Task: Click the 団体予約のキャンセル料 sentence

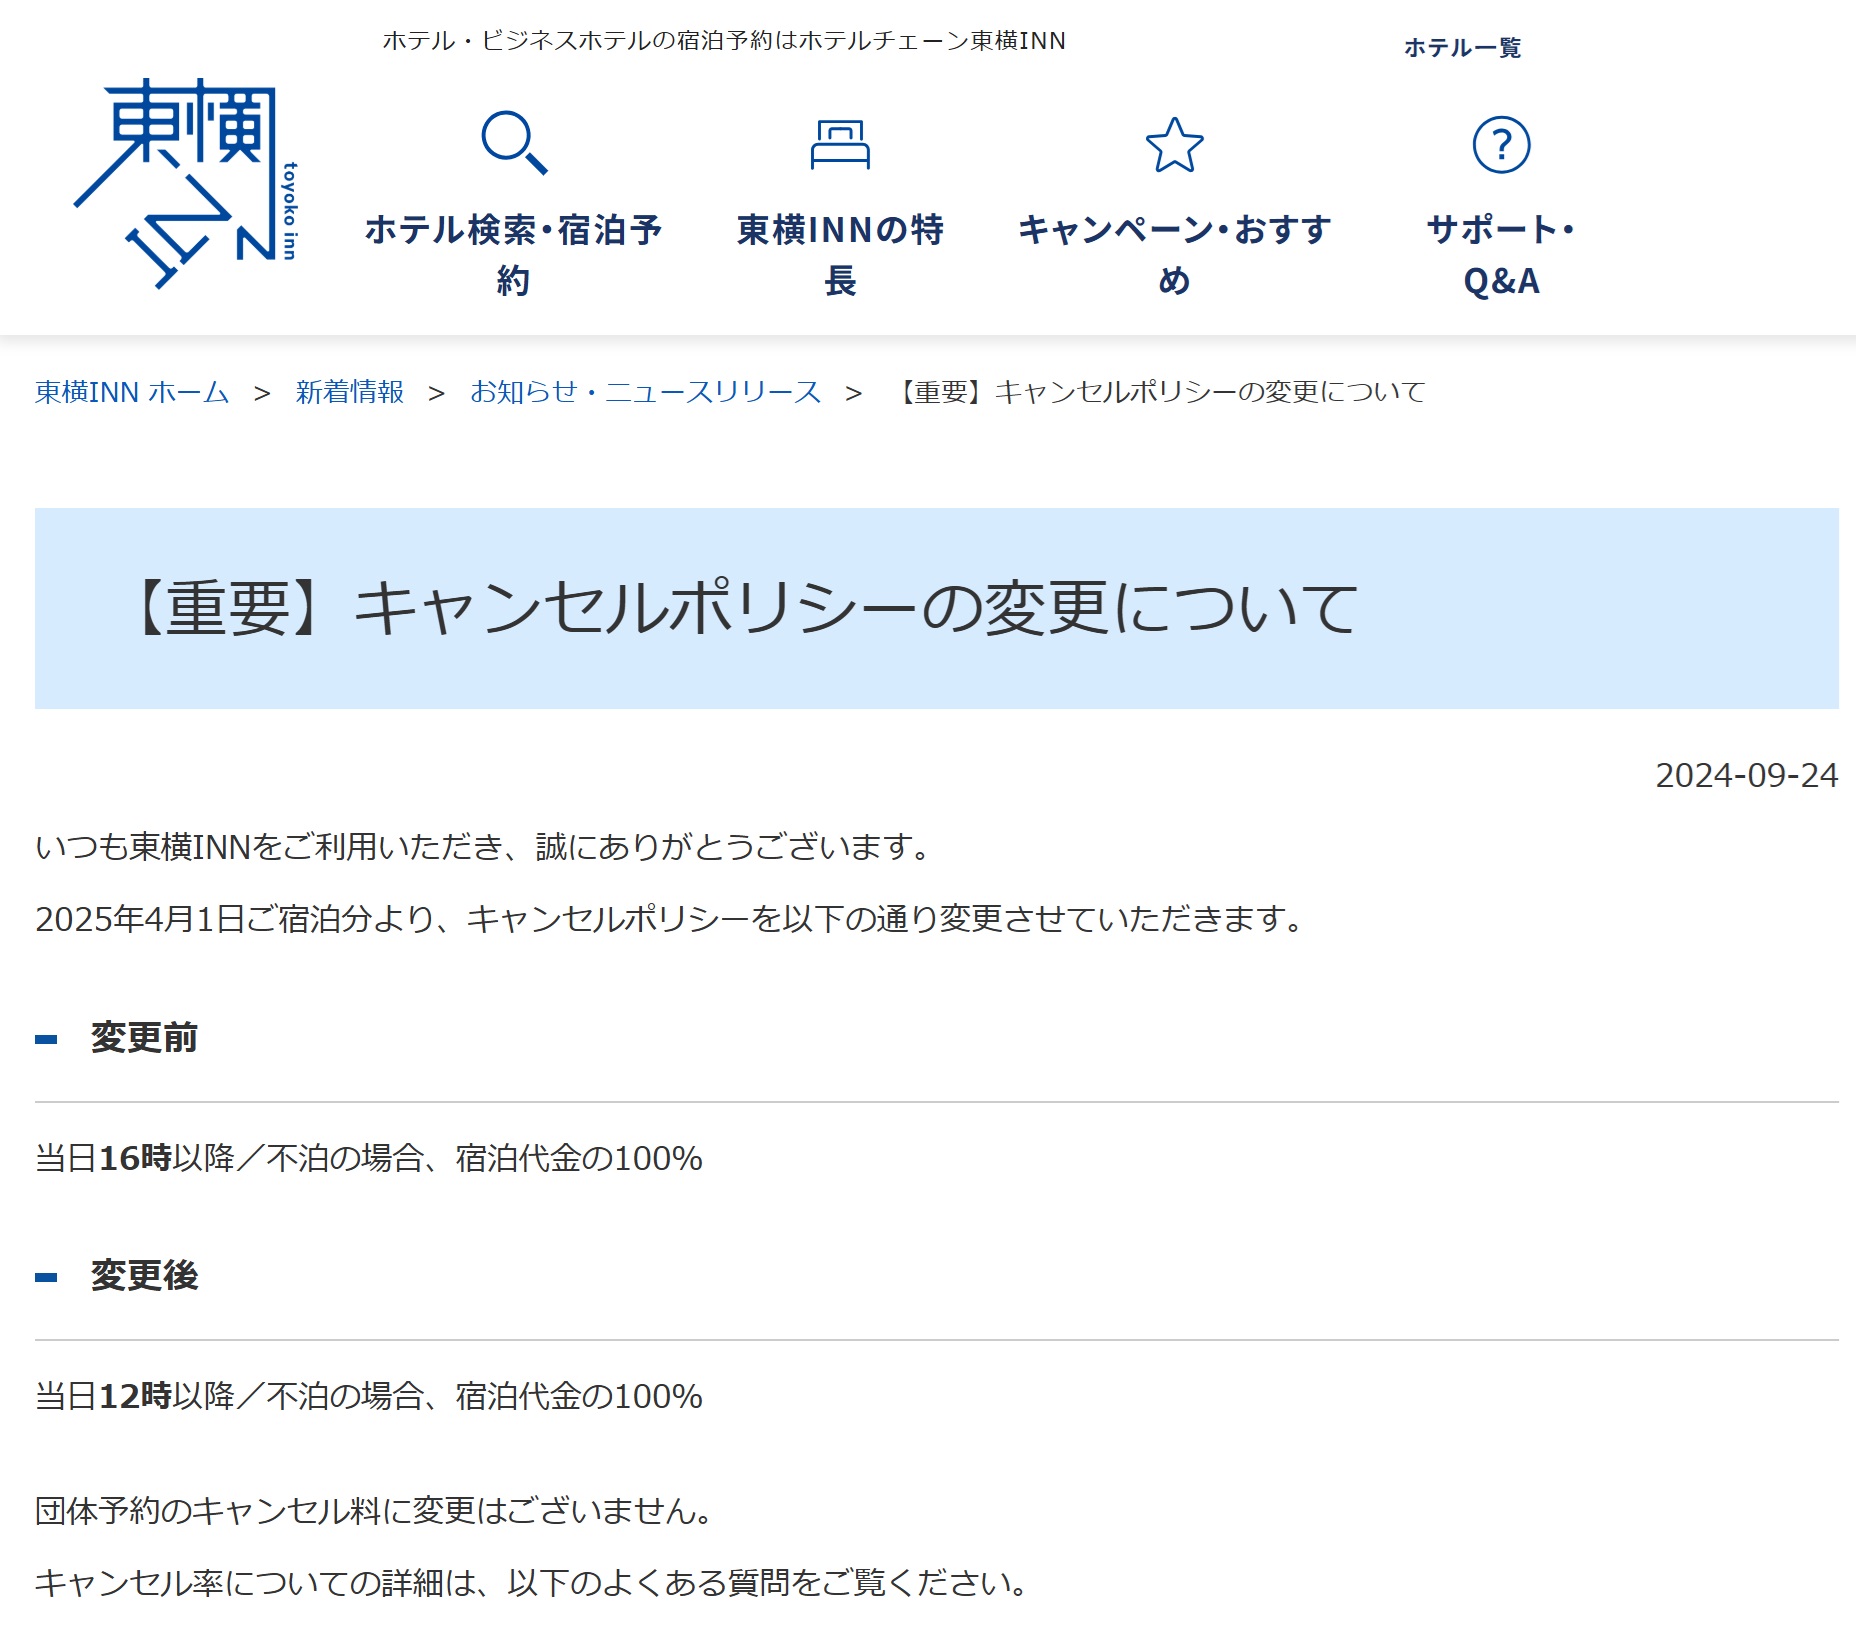Action: click(x=375, y=1510)
